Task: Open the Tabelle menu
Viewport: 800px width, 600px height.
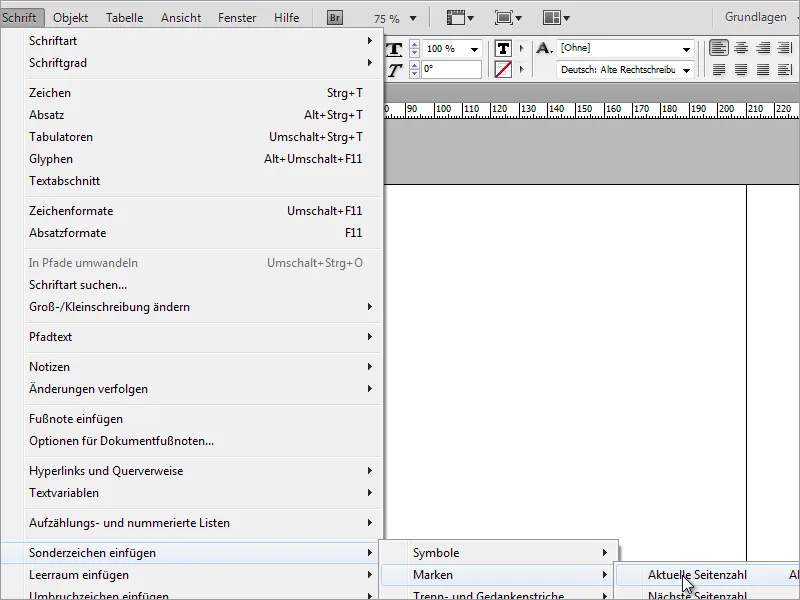Action: coord(124,18)
